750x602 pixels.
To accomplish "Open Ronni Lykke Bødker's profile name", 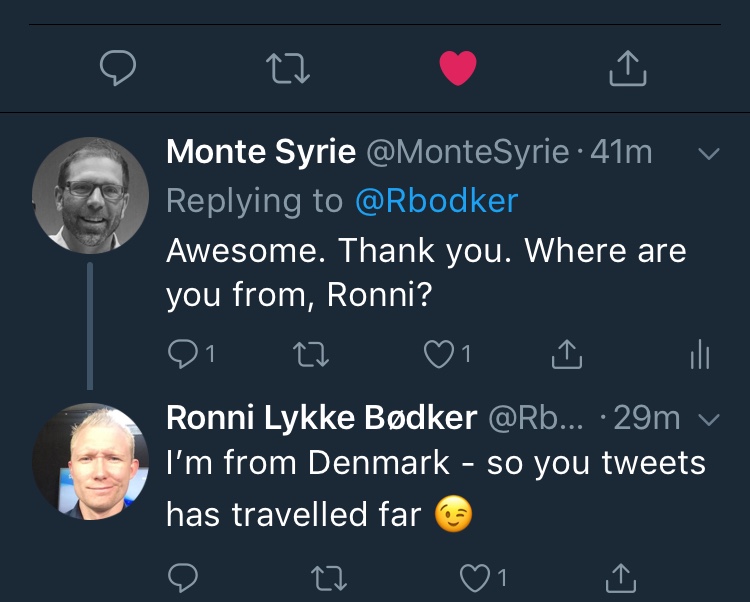I will pyautogui.click(x=321, y=418).
